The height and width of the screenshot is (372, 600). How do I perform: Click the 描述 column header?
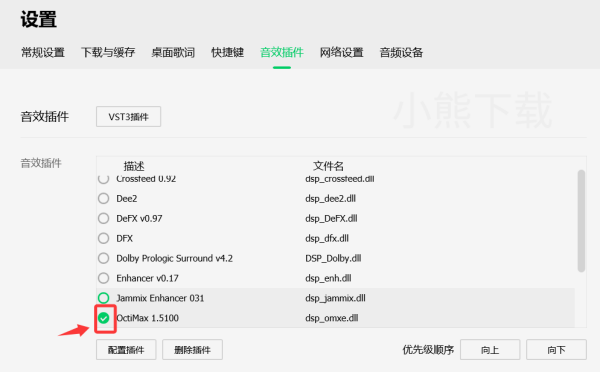pos(134,166)
